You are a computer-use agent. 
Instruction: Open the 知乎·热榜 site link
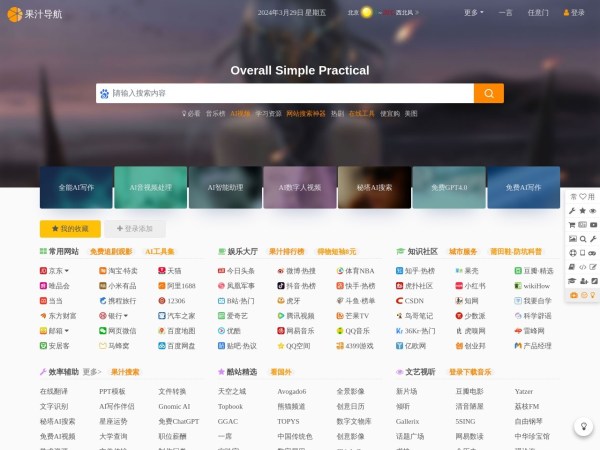[x=416, y=271]
